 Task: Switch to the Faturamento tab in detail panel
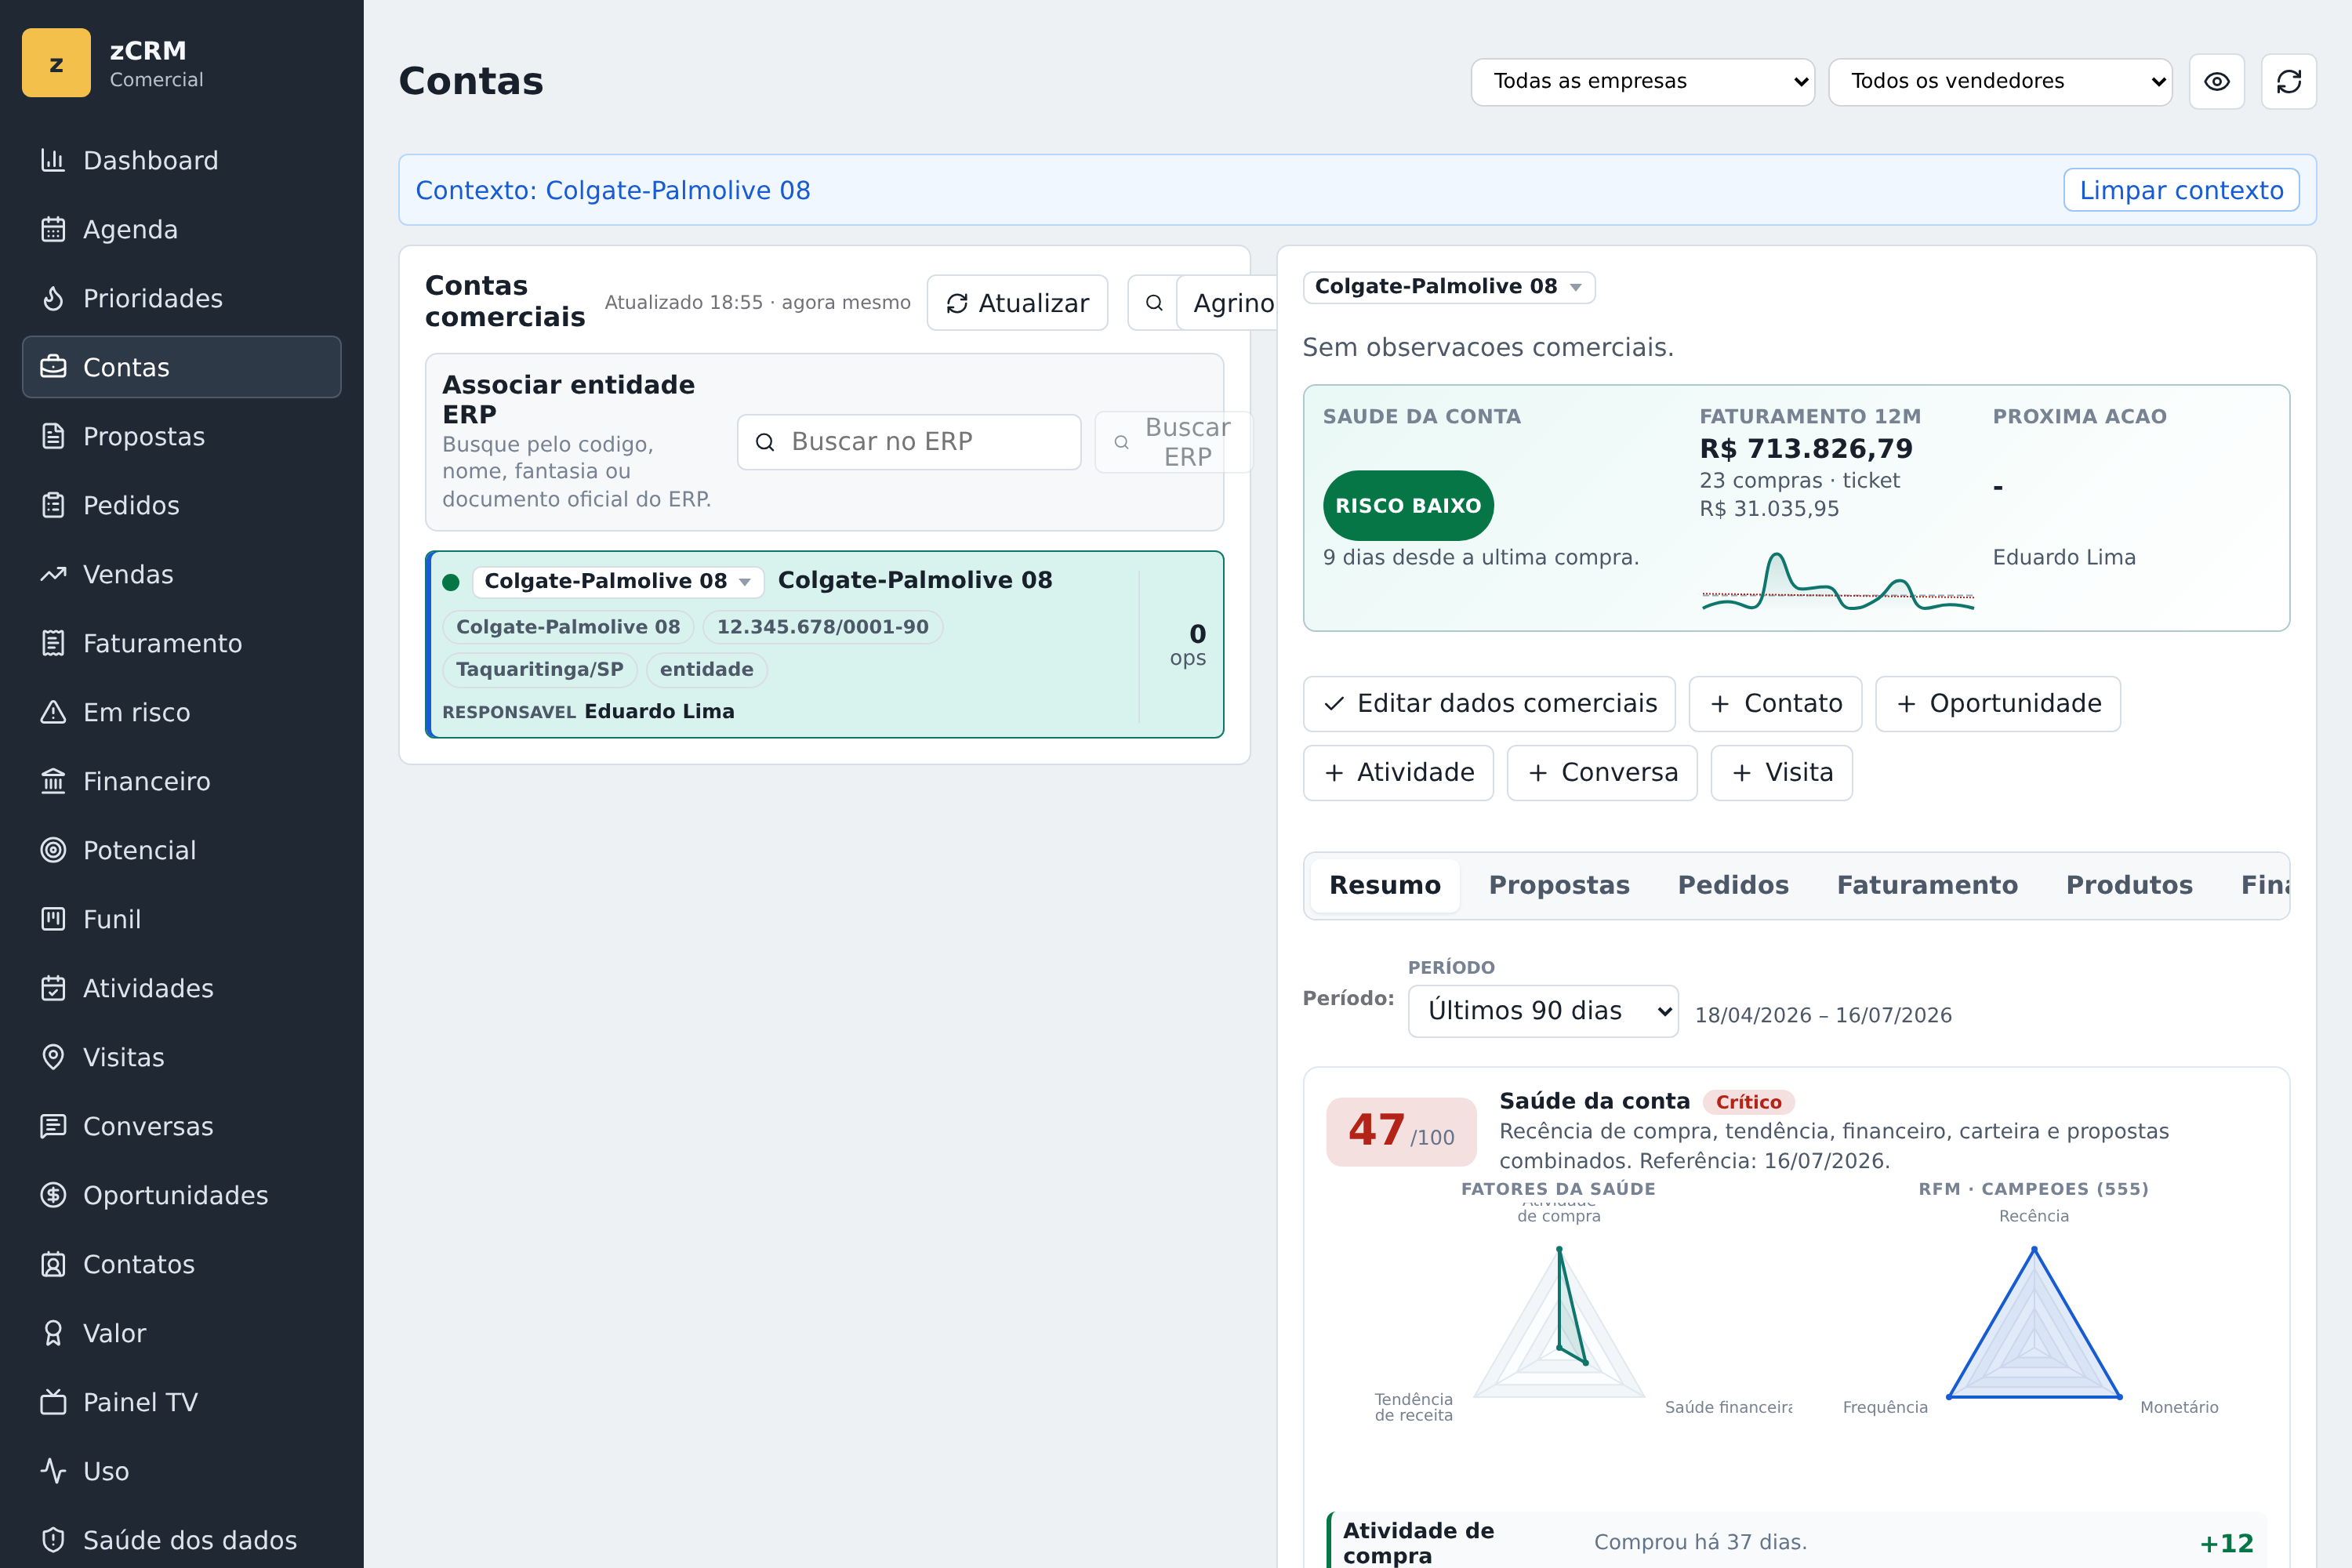tap(1927, 885)
